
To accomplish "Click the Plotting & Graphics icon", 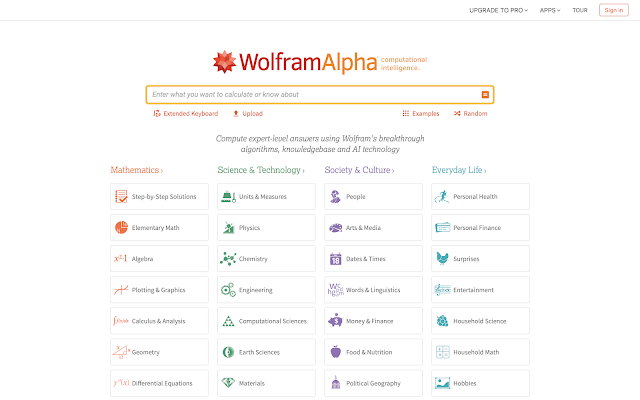I will [x=121, y=290].
